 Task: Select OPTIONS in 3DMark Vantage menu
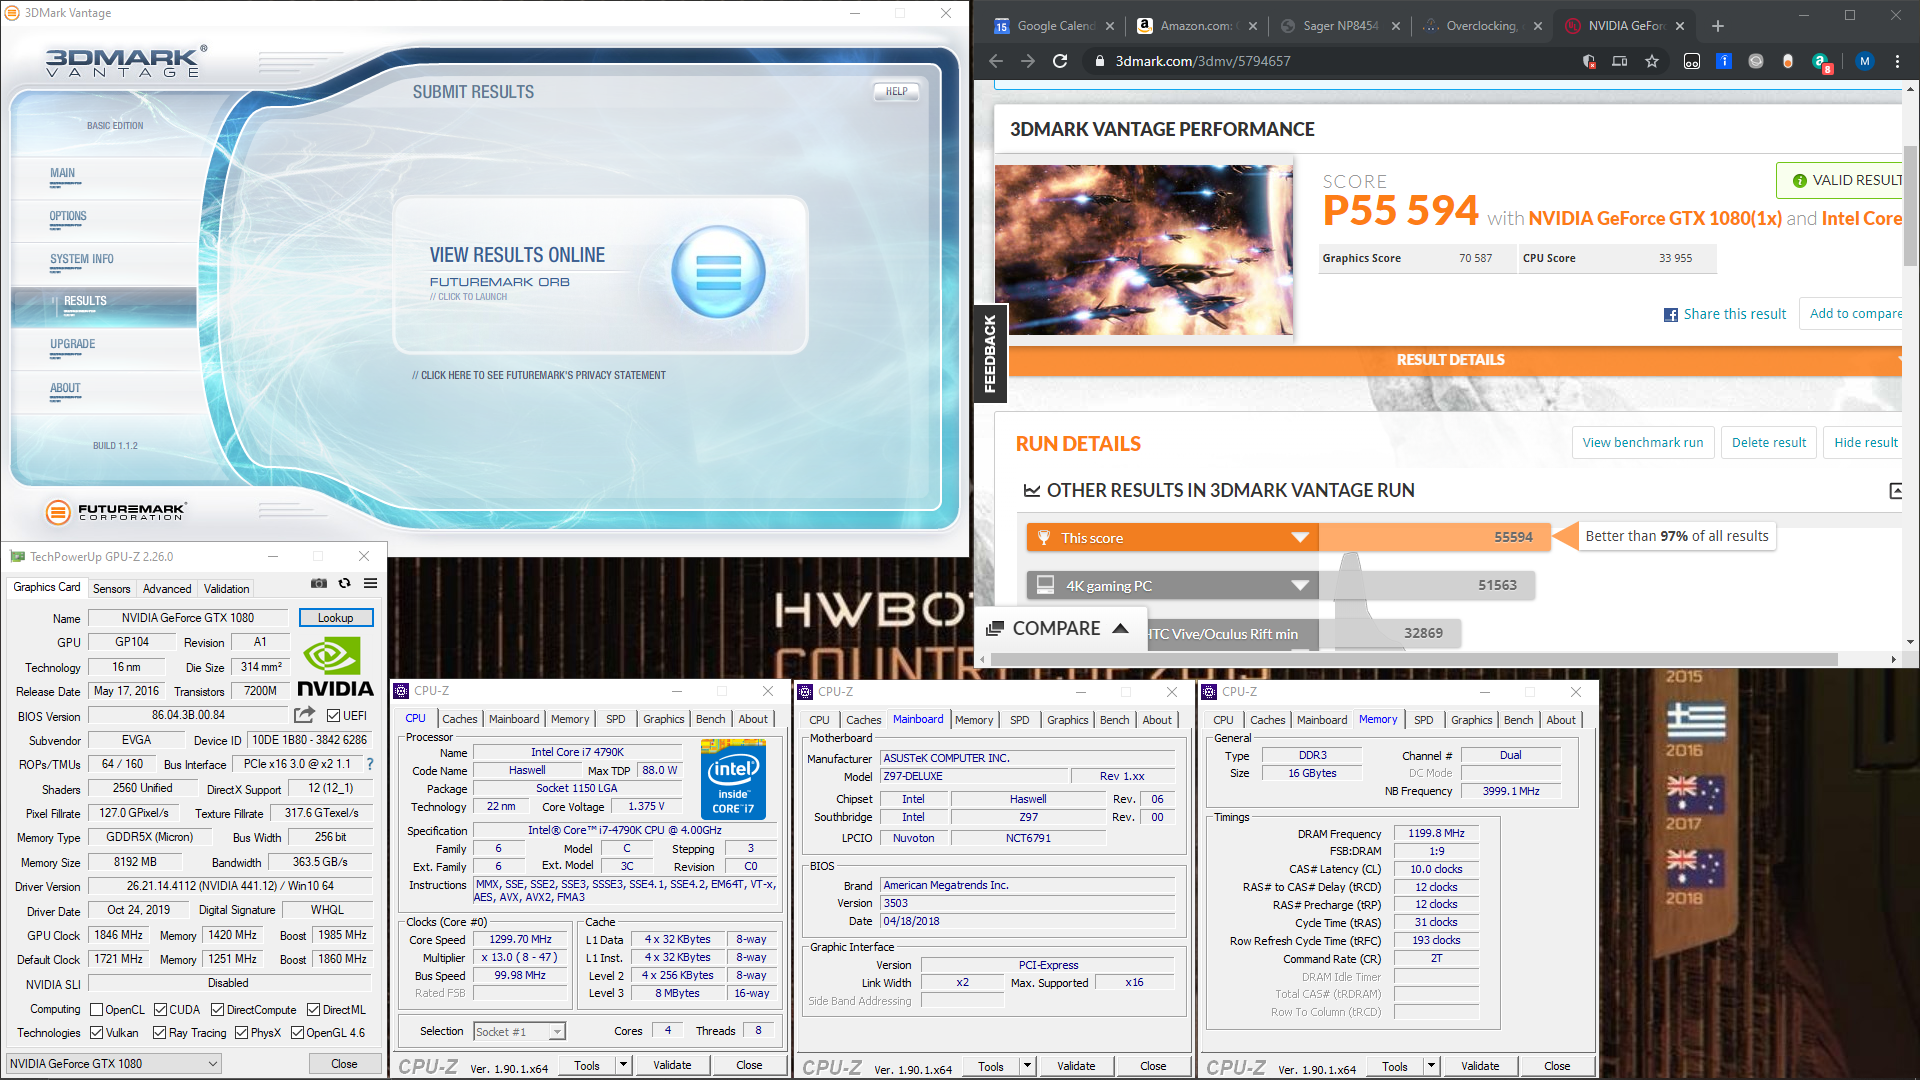point(68,216)
